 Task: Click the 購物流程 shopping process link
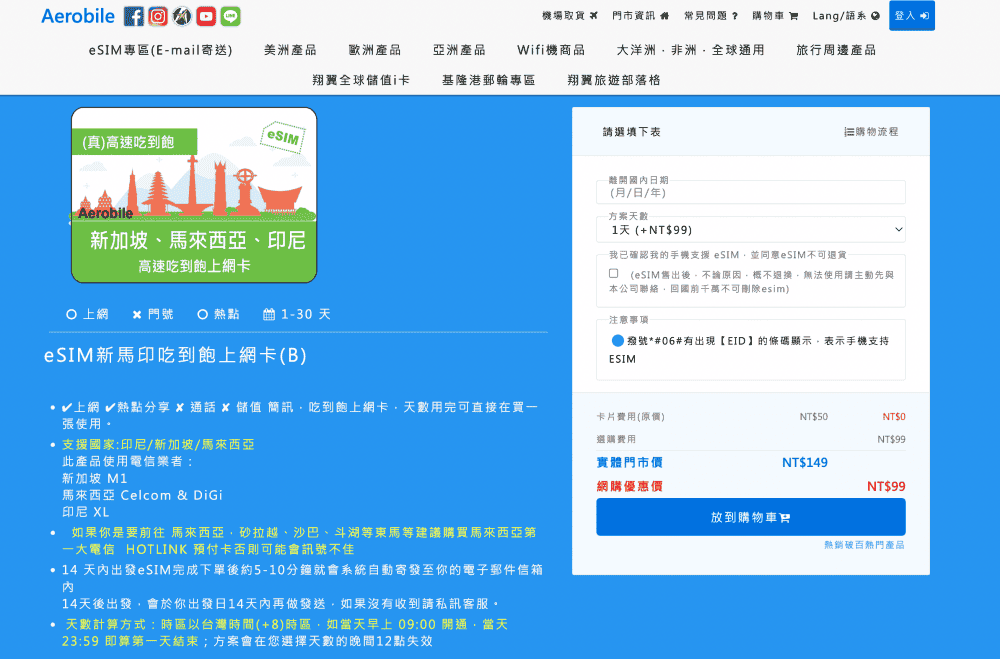click(x=871, y=132)
